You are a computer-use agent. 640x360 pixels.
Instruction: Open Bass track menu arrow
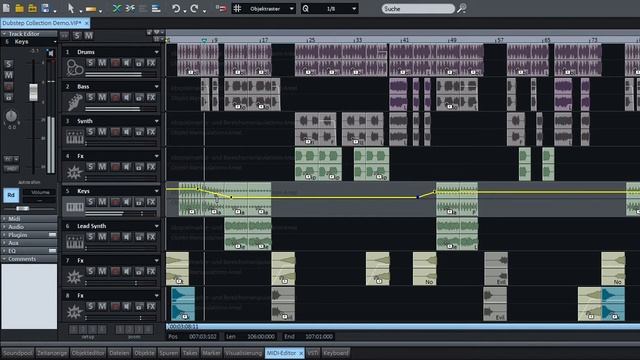(x=156, y=87)
